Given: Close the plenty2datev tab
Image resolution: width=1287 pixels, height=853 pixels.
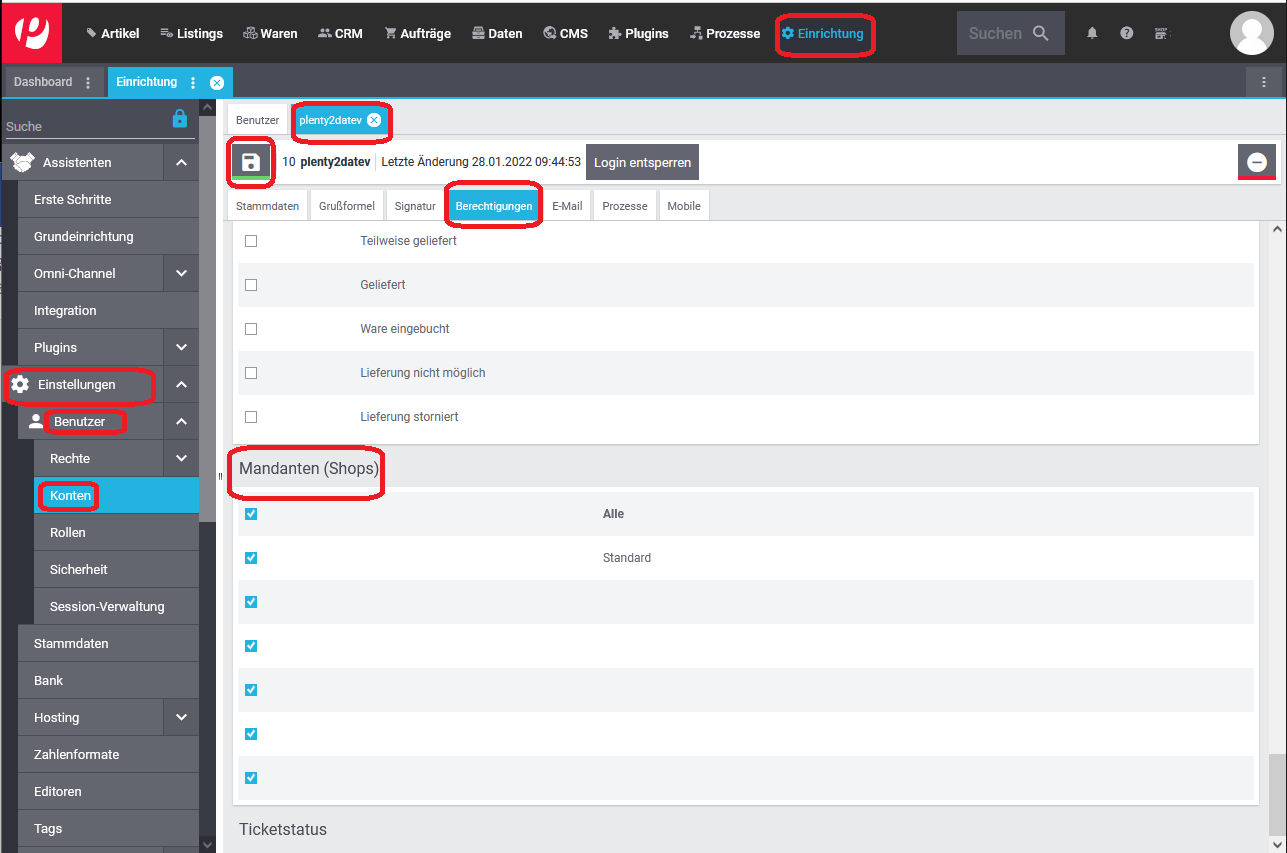Looking at the screenshot, I should 374,120.
